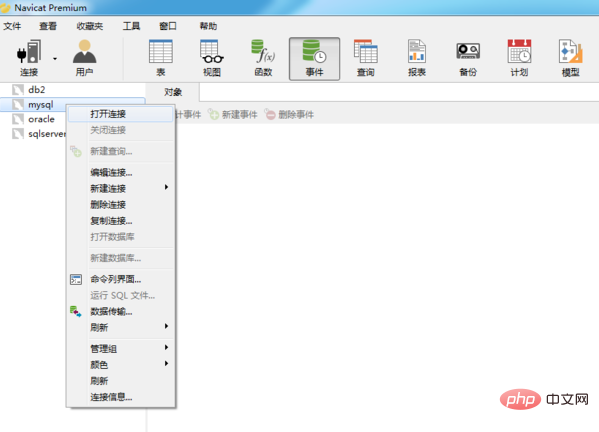The width and height of the screenshot is (599, 432).
Task: Choose 新建查询... in context menu
Action: tap(121, 151)
